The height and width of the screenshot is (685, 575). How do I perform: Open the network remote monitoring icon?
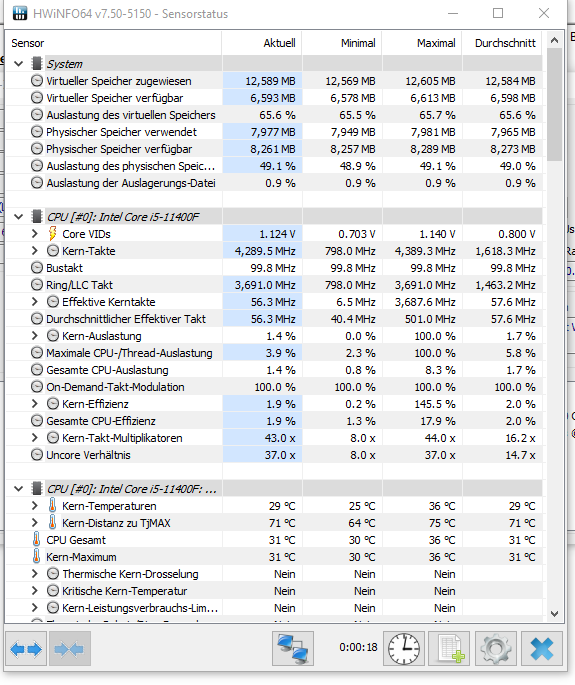pos(293,649)
